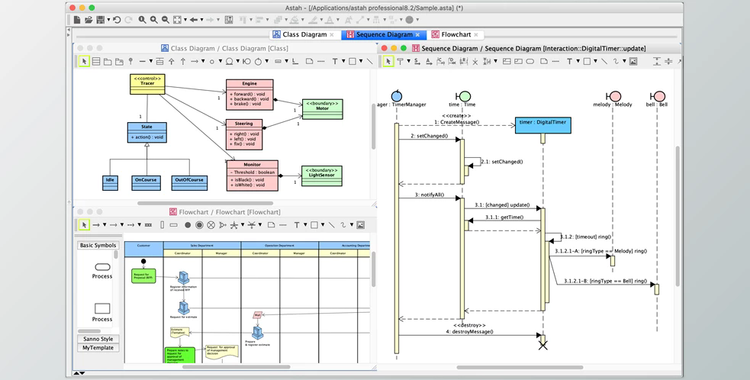
Task: Select the class icon in Class Diagram toolbar
Action: [96, 61]
